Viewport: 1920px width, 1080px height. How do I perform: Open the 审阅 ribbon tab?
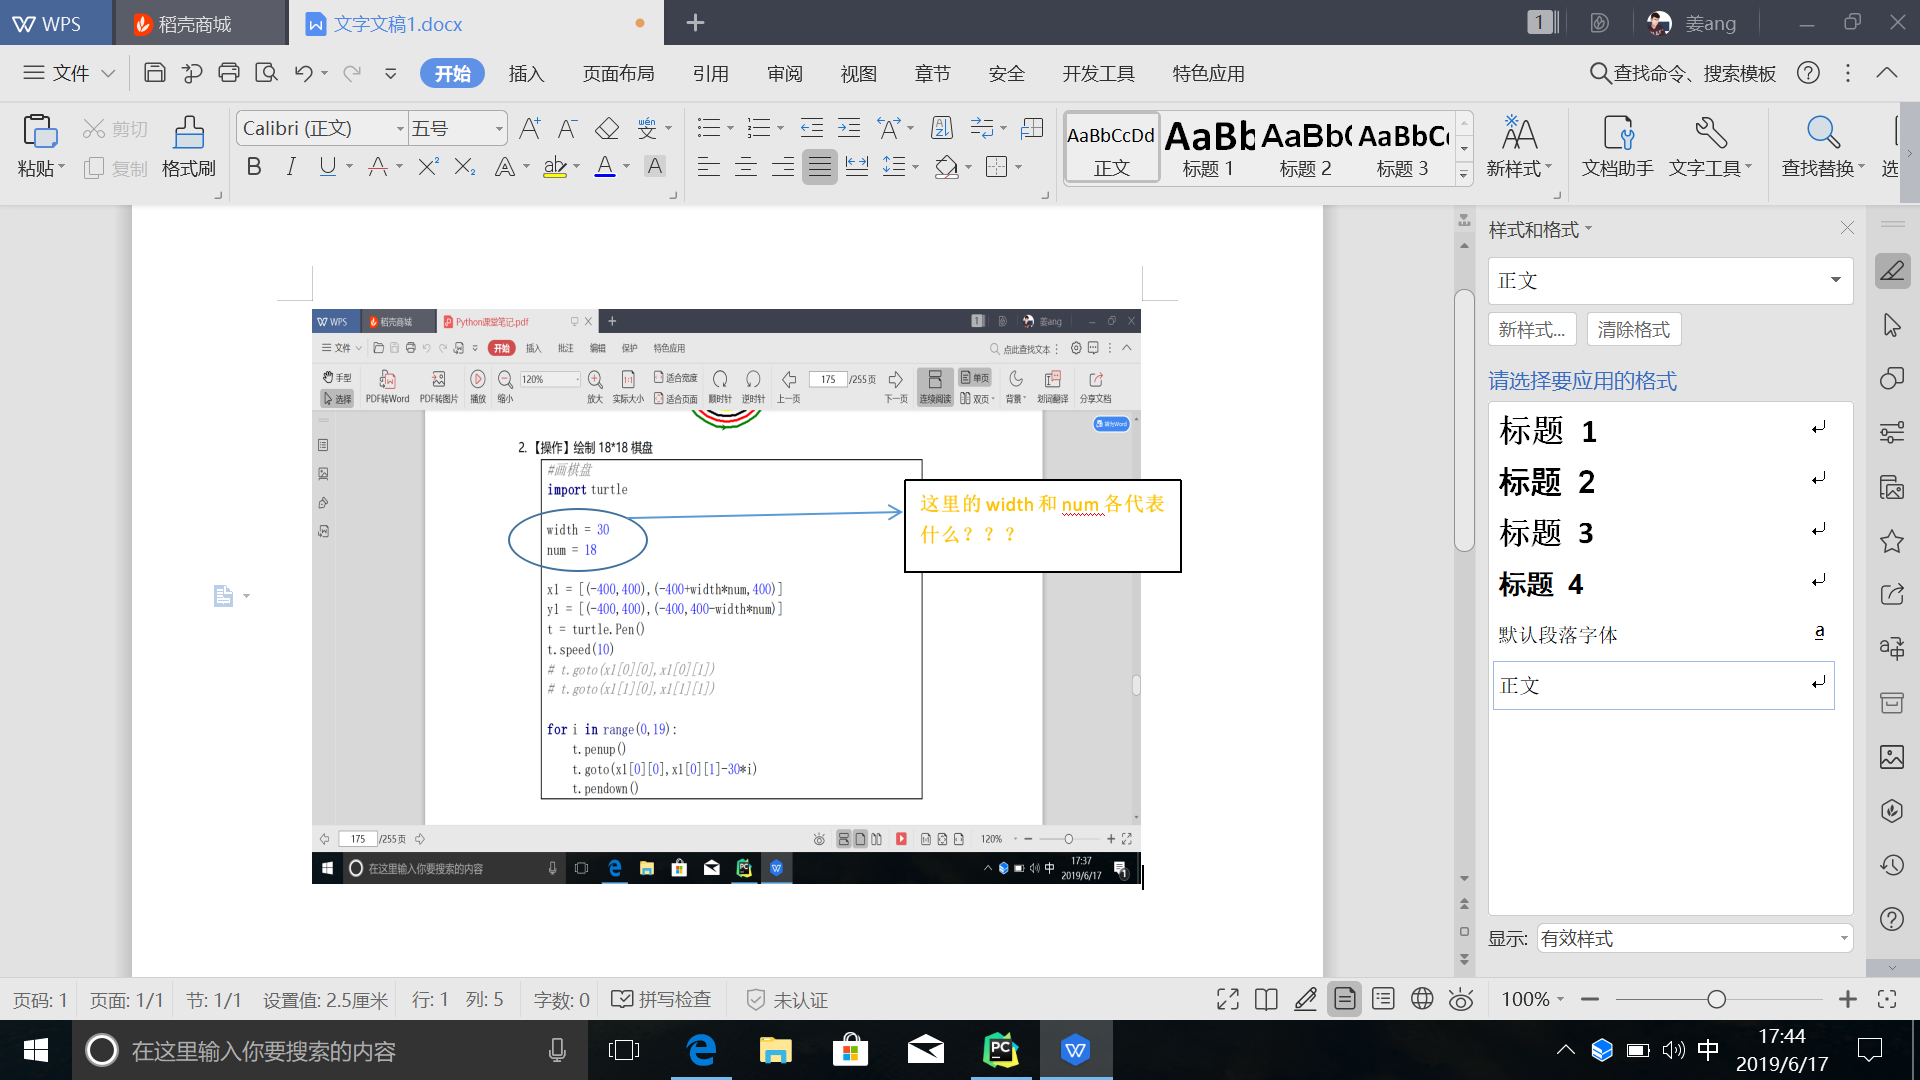coord(784,73)
